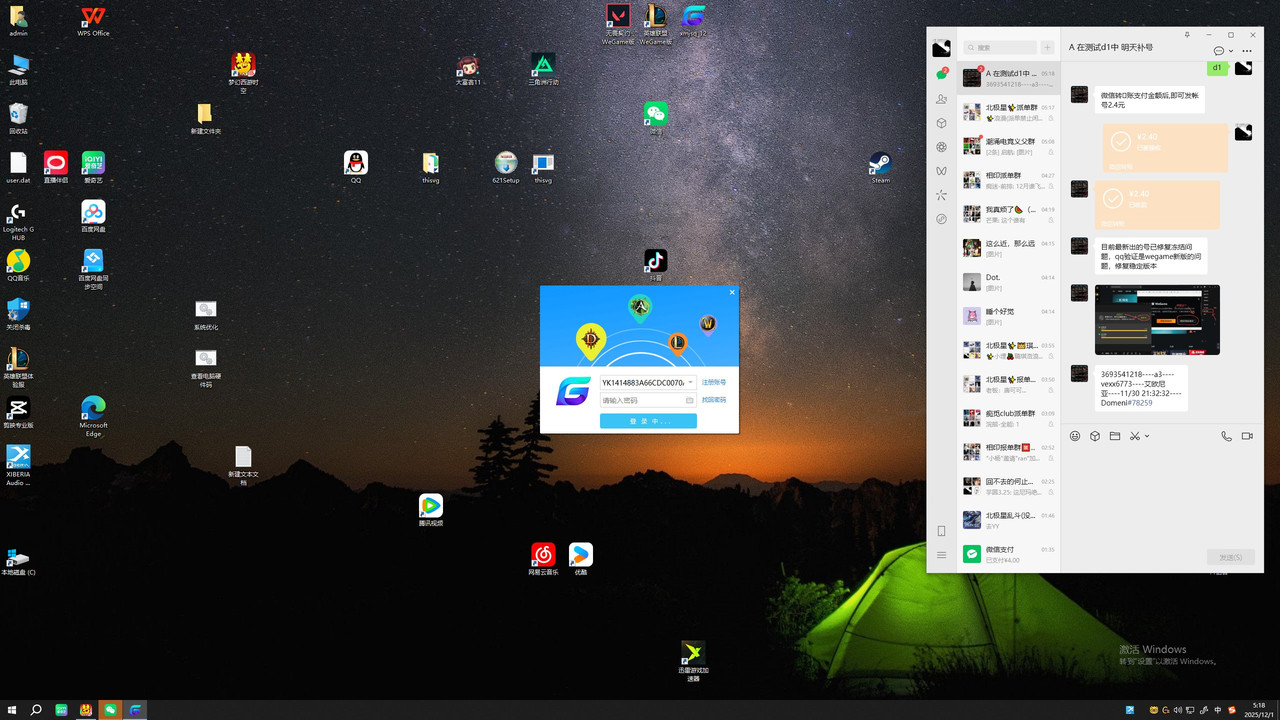Select the 疯批club派单群 chat

click(x=1008, y=418)
